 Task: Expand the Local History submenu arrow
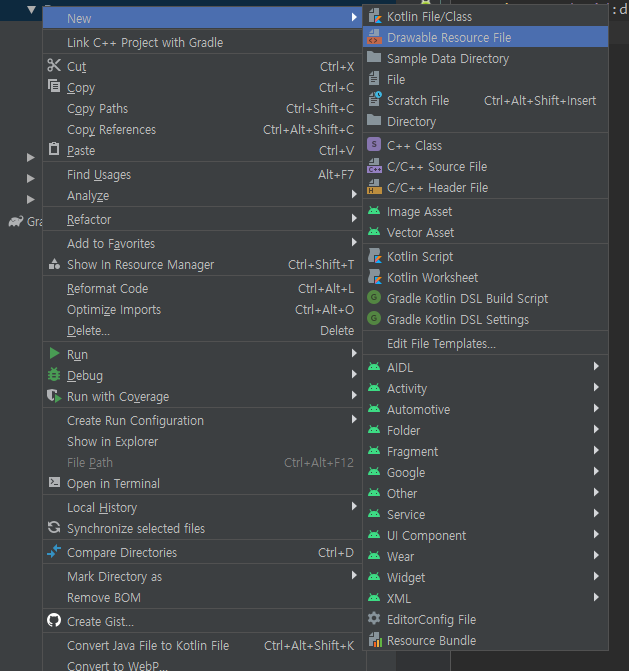pos(354,506)
